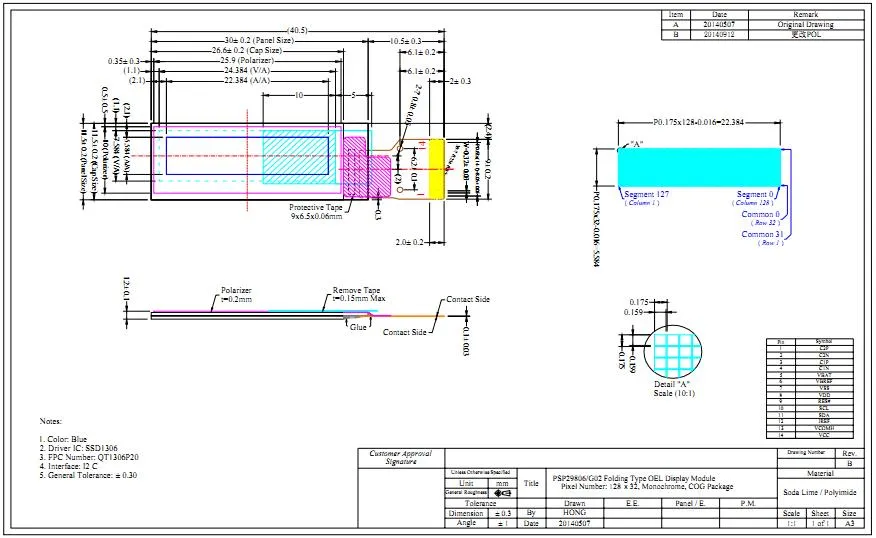Viewport: 876px width, 538px height.
Task: Click the "Glue" label in side view
Action: 357,326
